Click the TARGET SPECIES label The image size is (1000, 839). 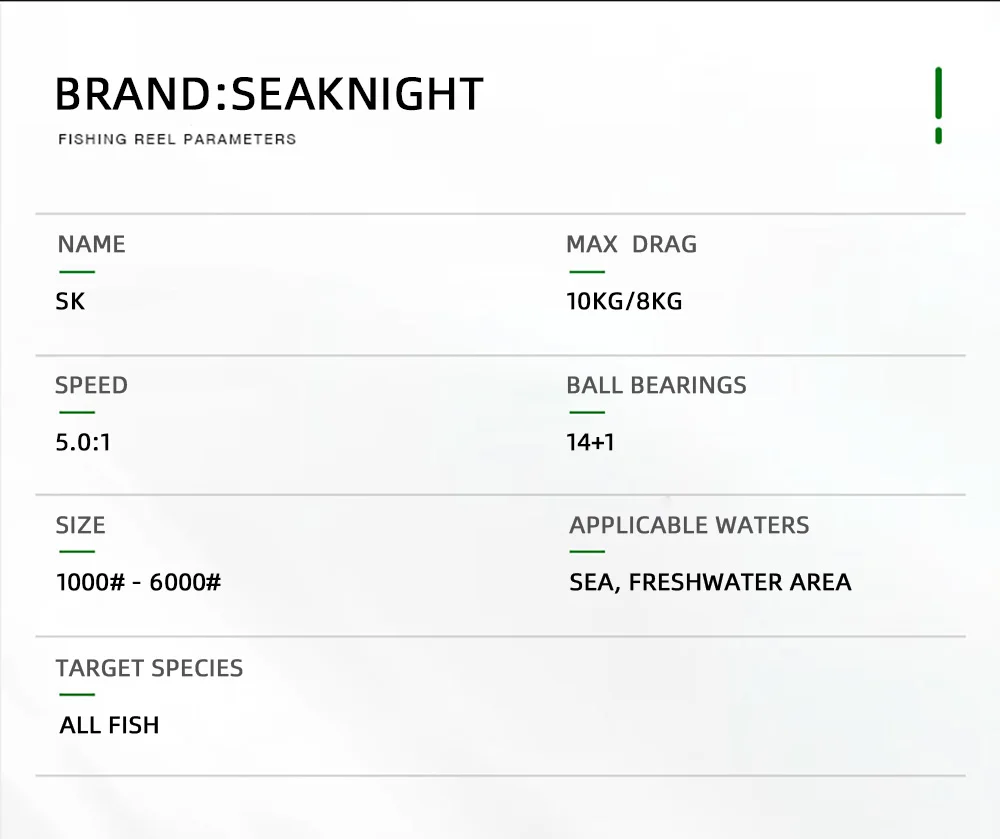click(149, 668)
